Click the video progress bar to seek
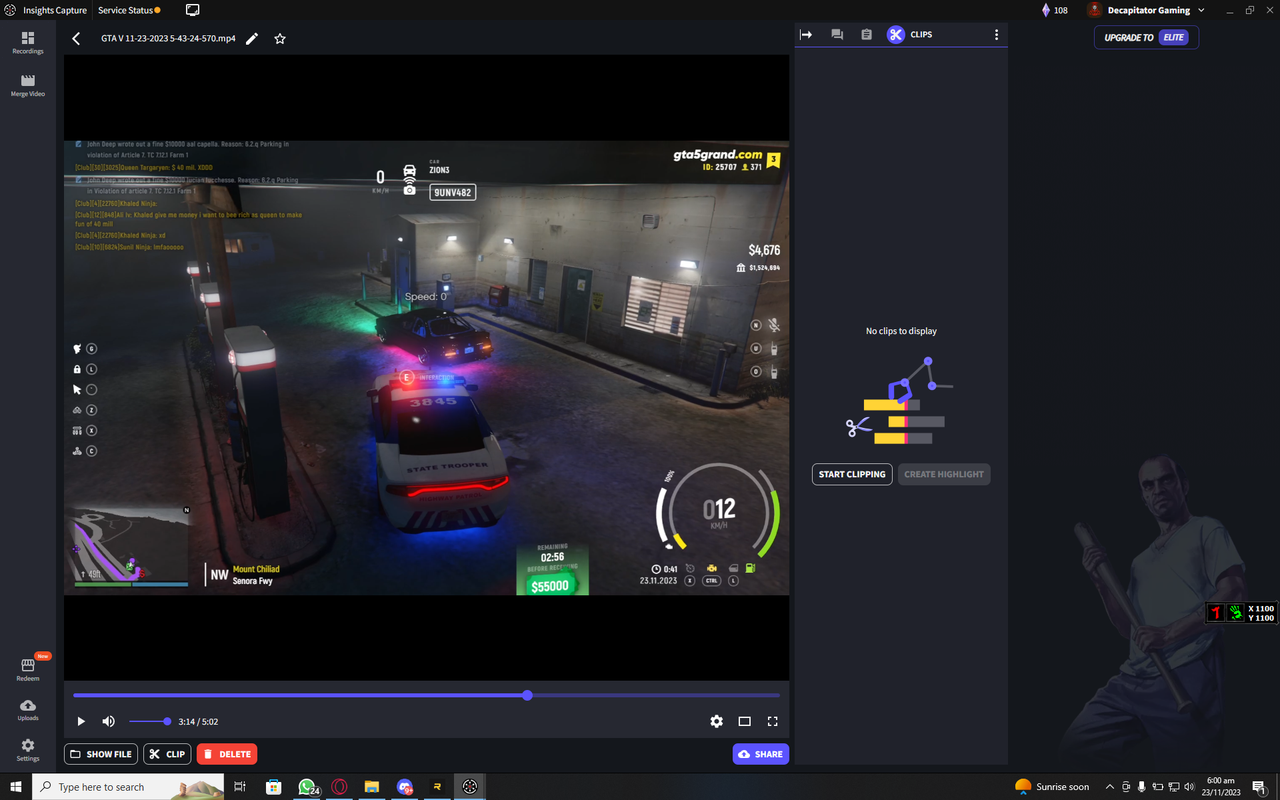Viewport: 1280px width, 800px height. (x=426, y=695)
